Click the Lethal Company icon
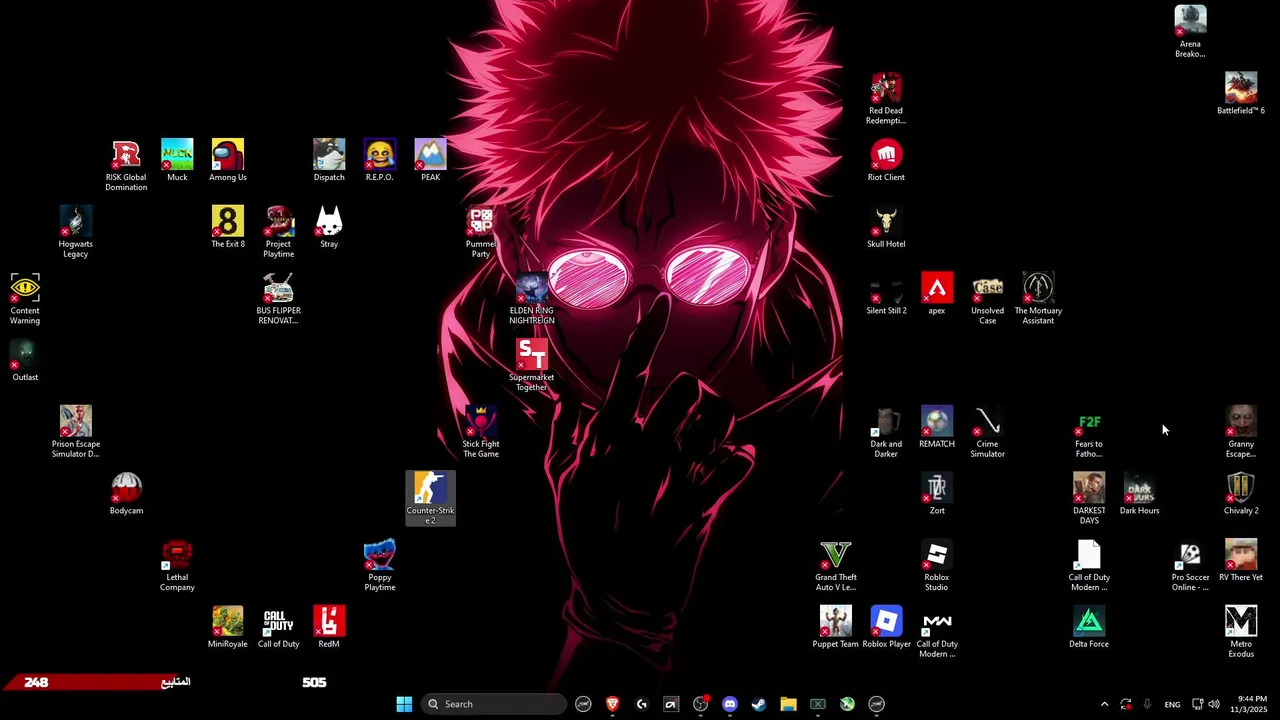The image size is (1280, 720). (177, 565)
